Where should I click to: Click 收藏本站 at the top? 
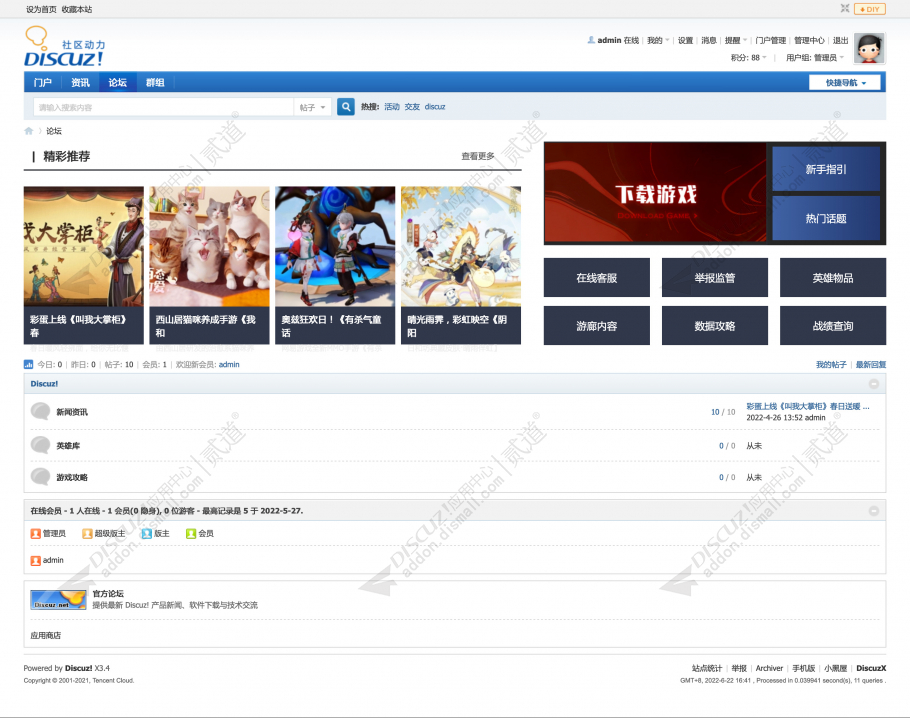(x=77, y=9)
